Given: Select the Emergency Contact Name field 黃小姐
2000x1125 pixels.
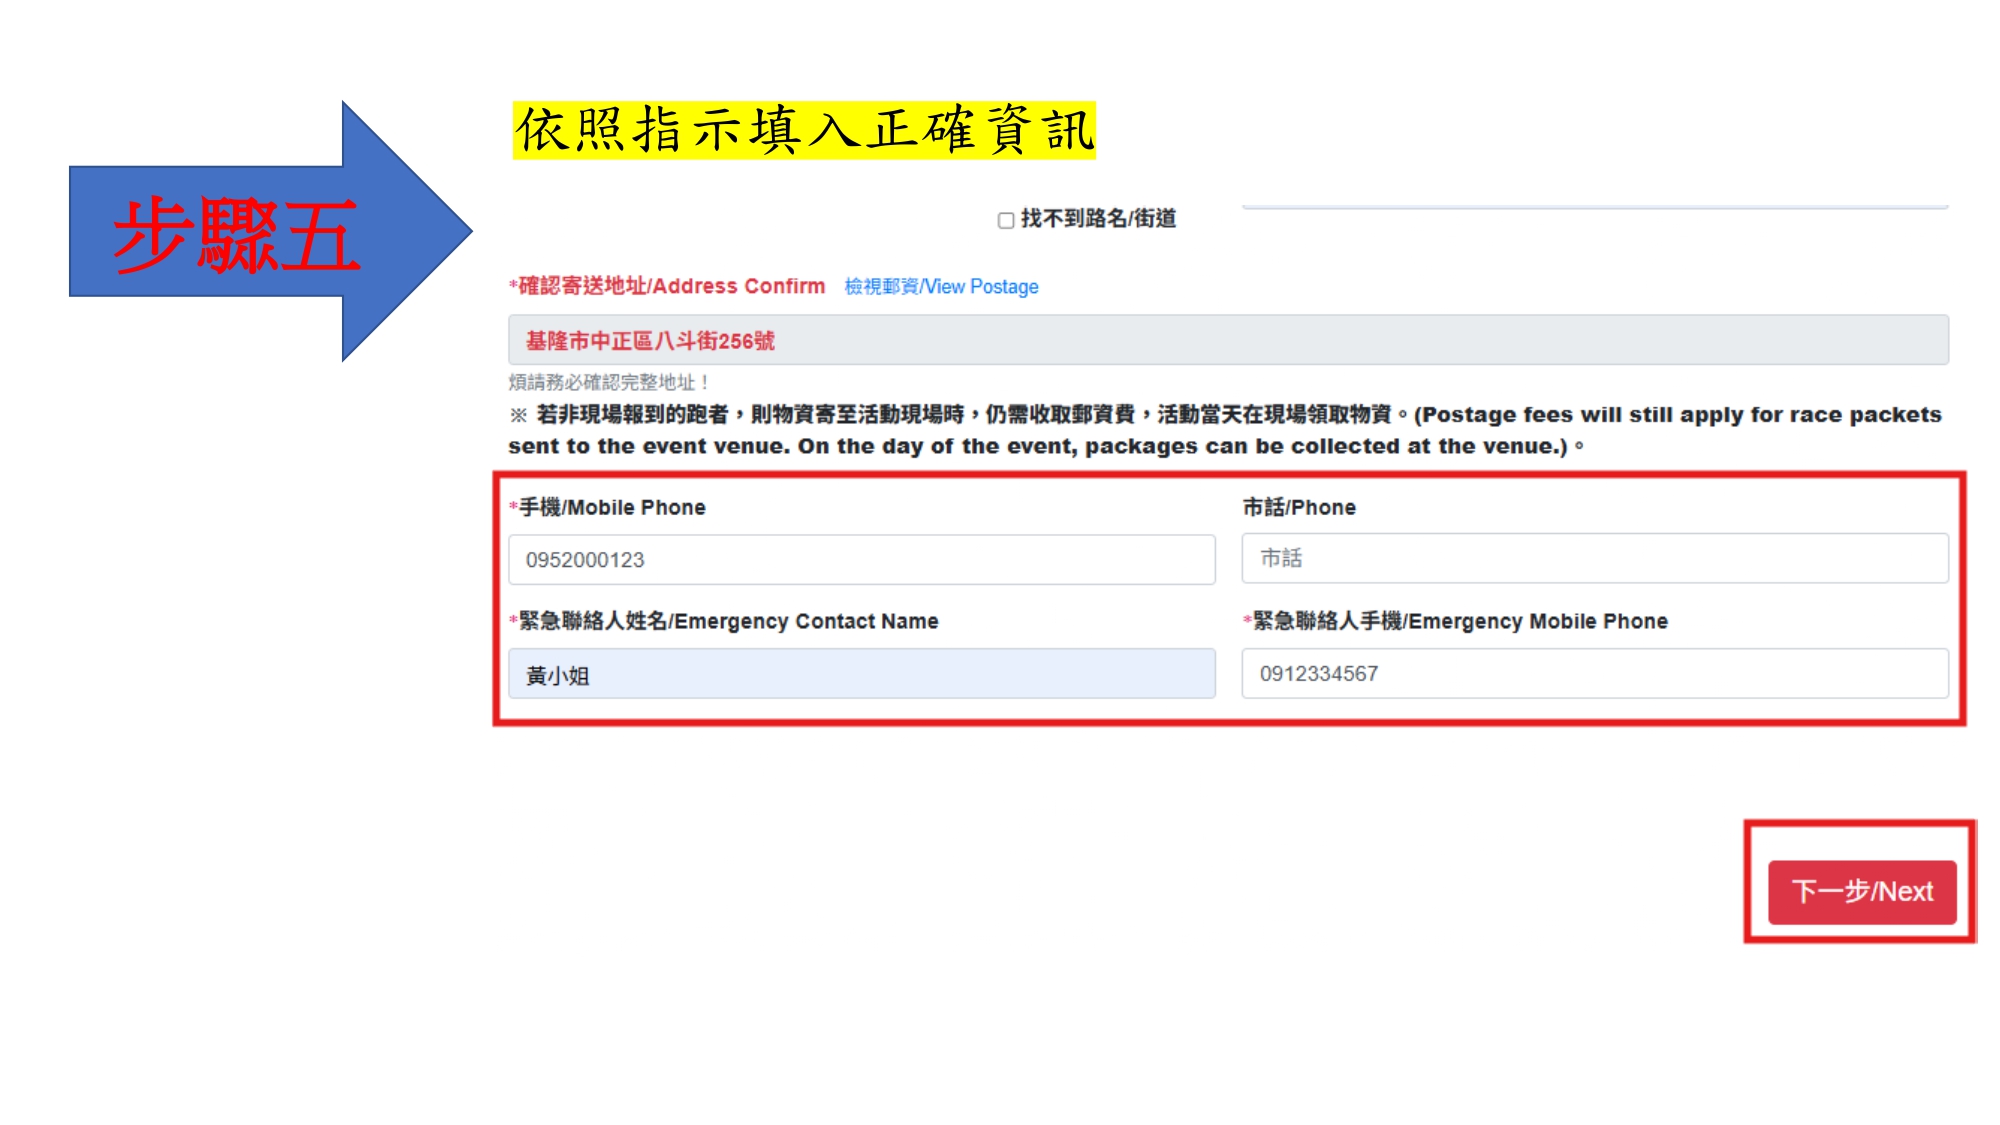Looking at the screenshot, I should pos(861,675).
